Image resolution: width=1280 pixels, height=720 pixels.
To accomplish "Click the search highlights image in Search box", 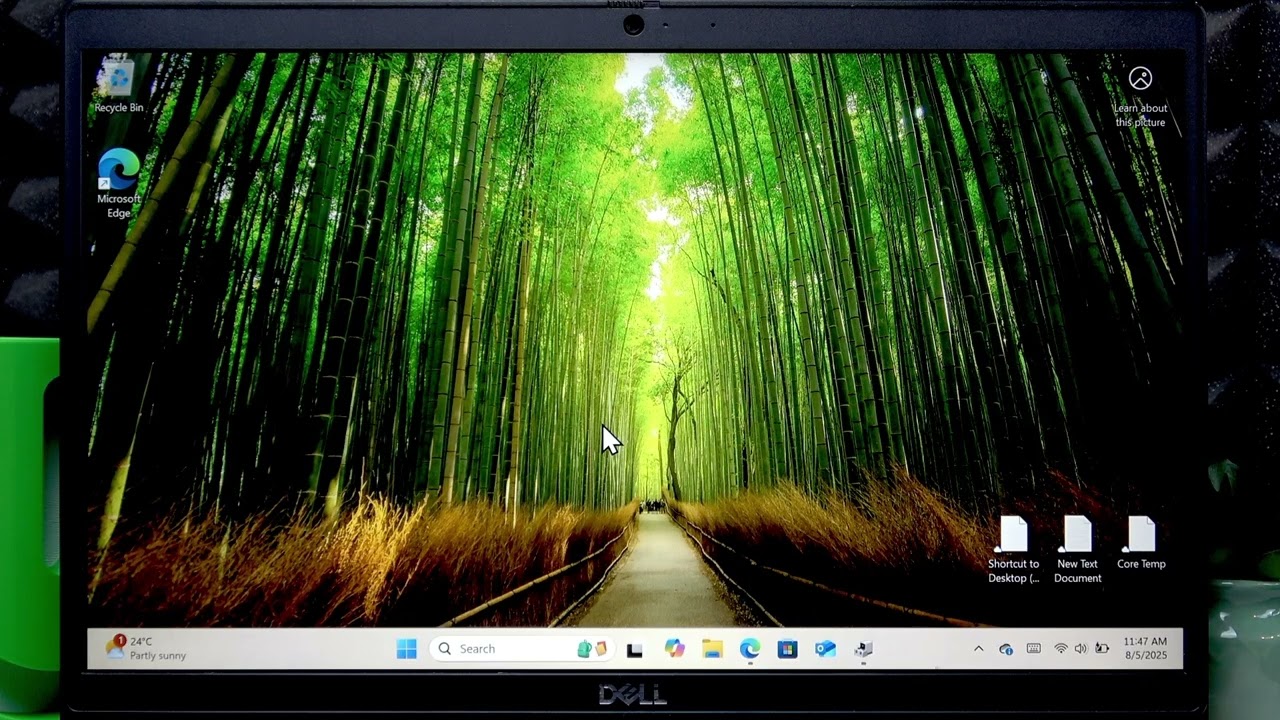I will pos(592,649).
